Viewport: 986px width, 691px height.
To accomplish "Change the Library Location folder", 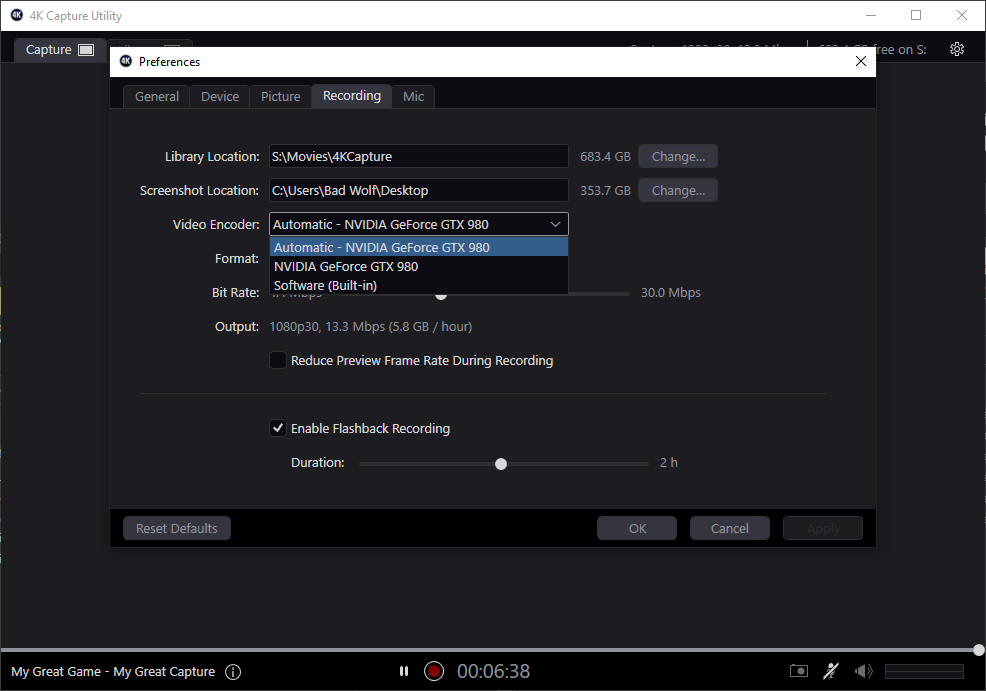I will (x=678, y=157).
